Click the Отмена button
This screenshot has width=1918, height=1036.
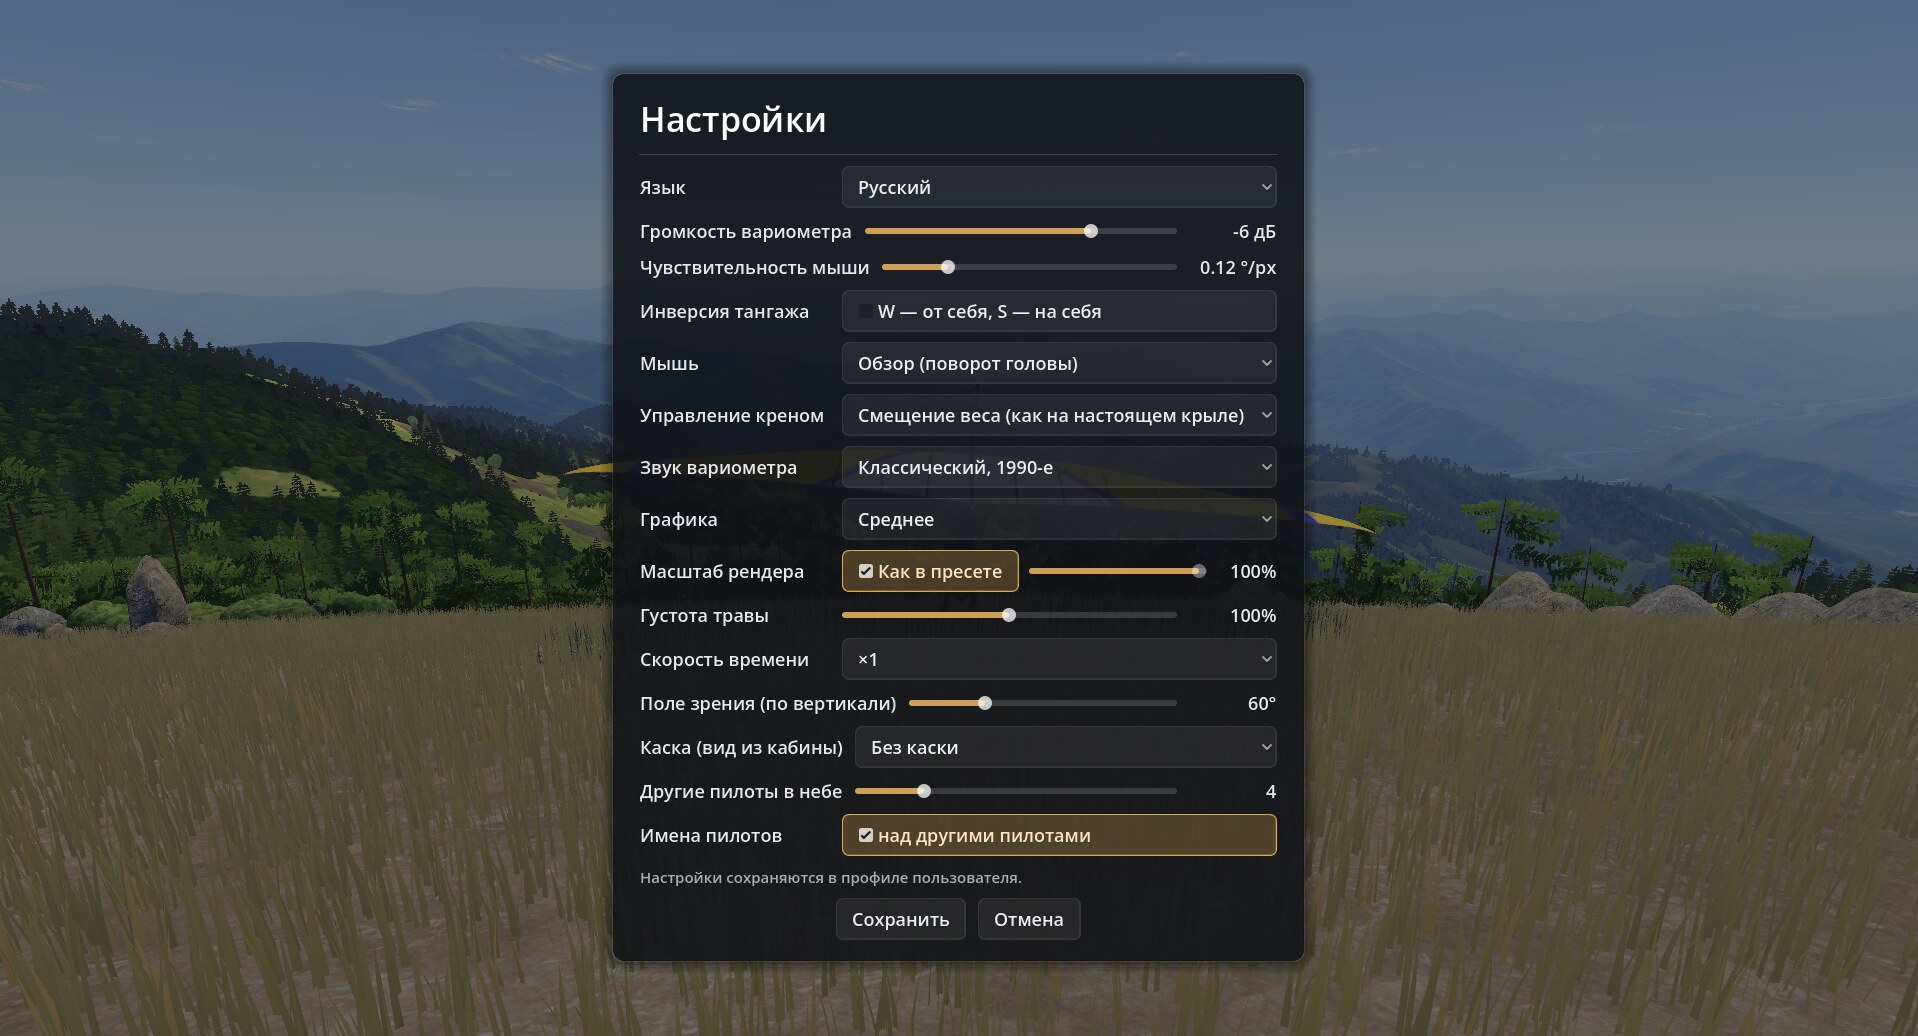(1028, 919)
